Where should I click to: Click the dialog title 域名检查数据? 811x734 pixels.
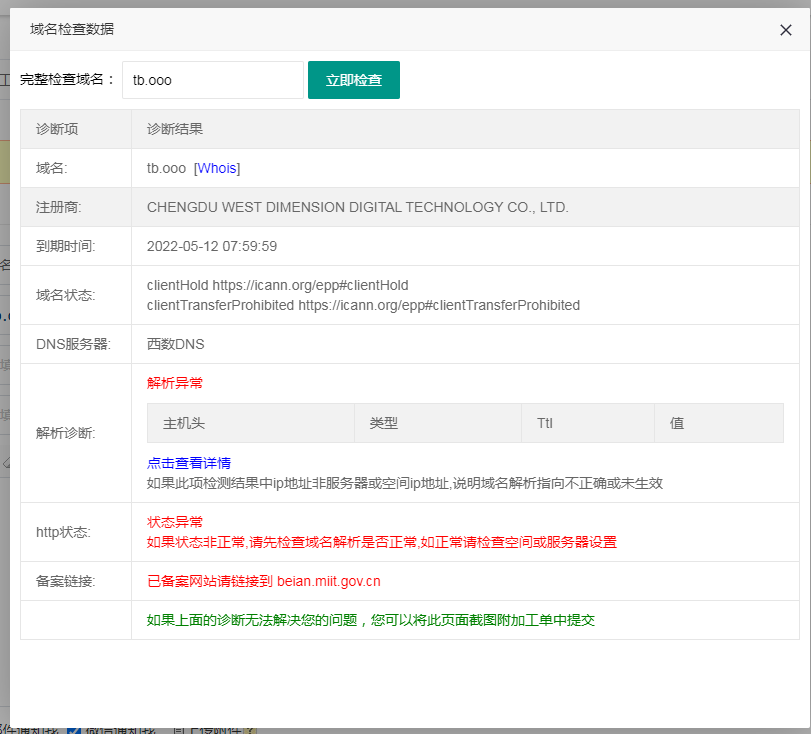pyautogui.click(x=72, y=29)
